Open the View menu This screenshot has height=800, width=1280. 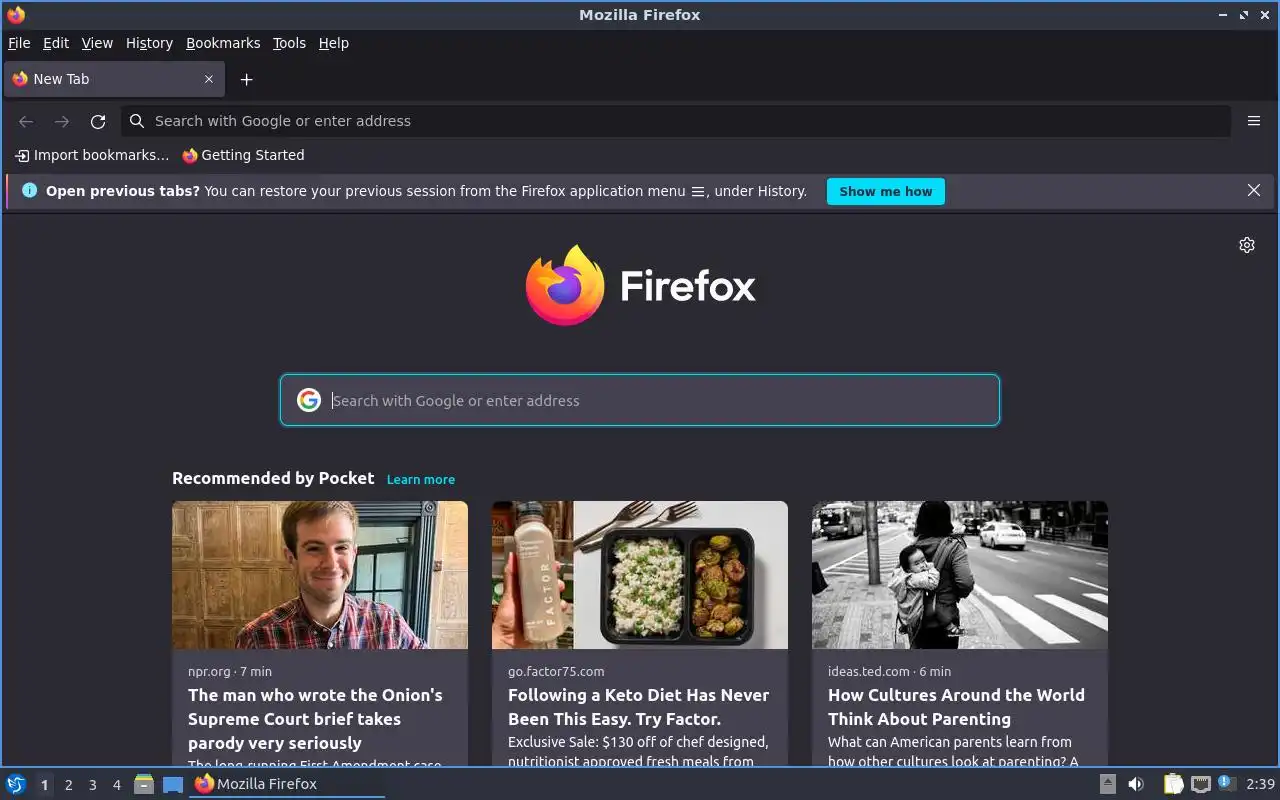pos(97,43)
